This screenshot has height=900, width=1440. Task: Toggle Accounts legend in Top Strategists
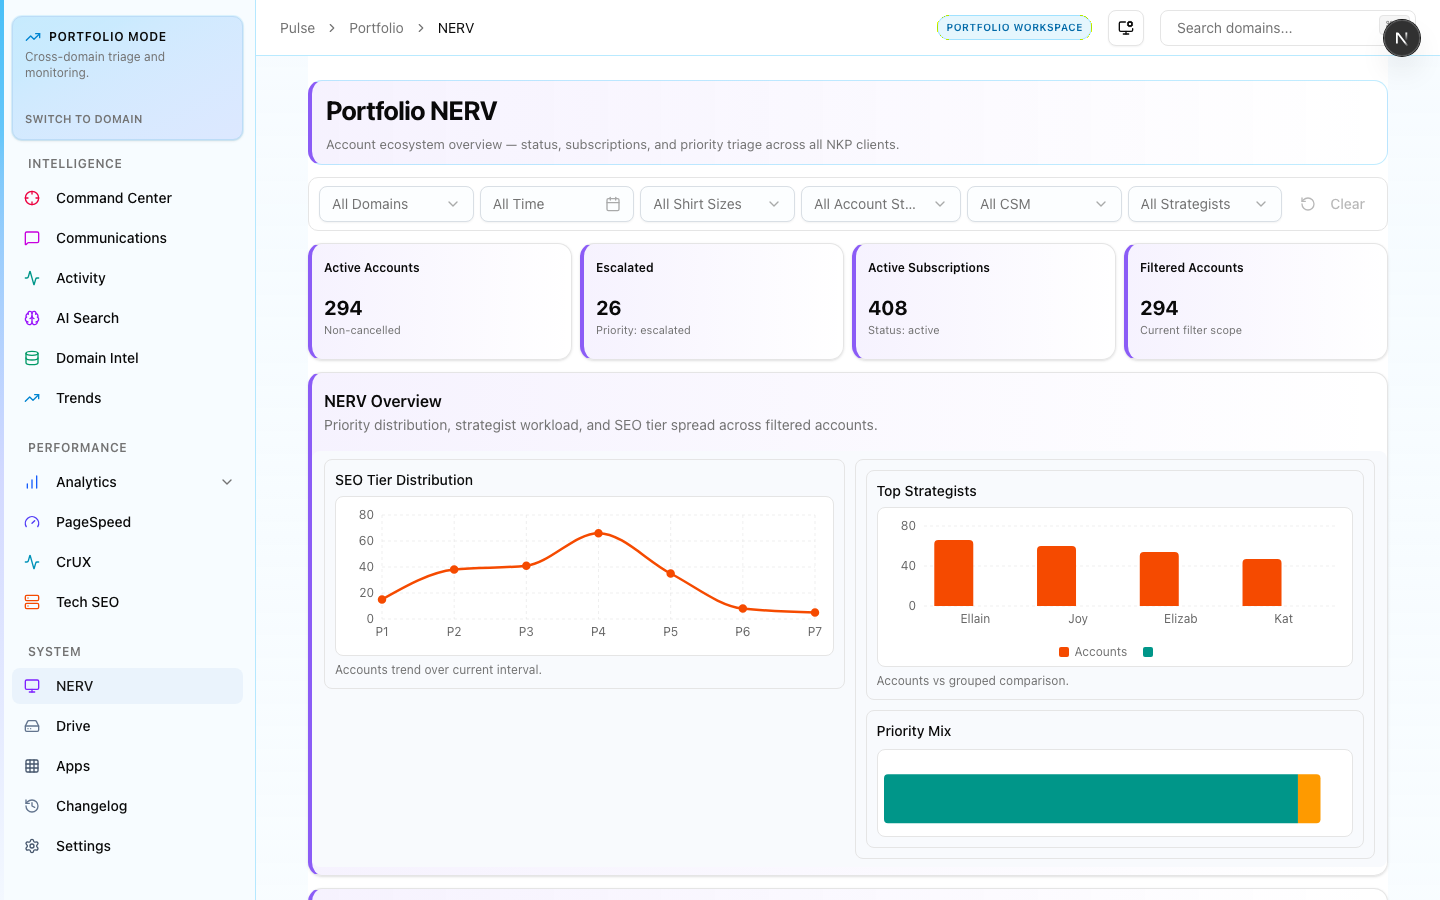pyautogui.click(x=1092, y=652)
